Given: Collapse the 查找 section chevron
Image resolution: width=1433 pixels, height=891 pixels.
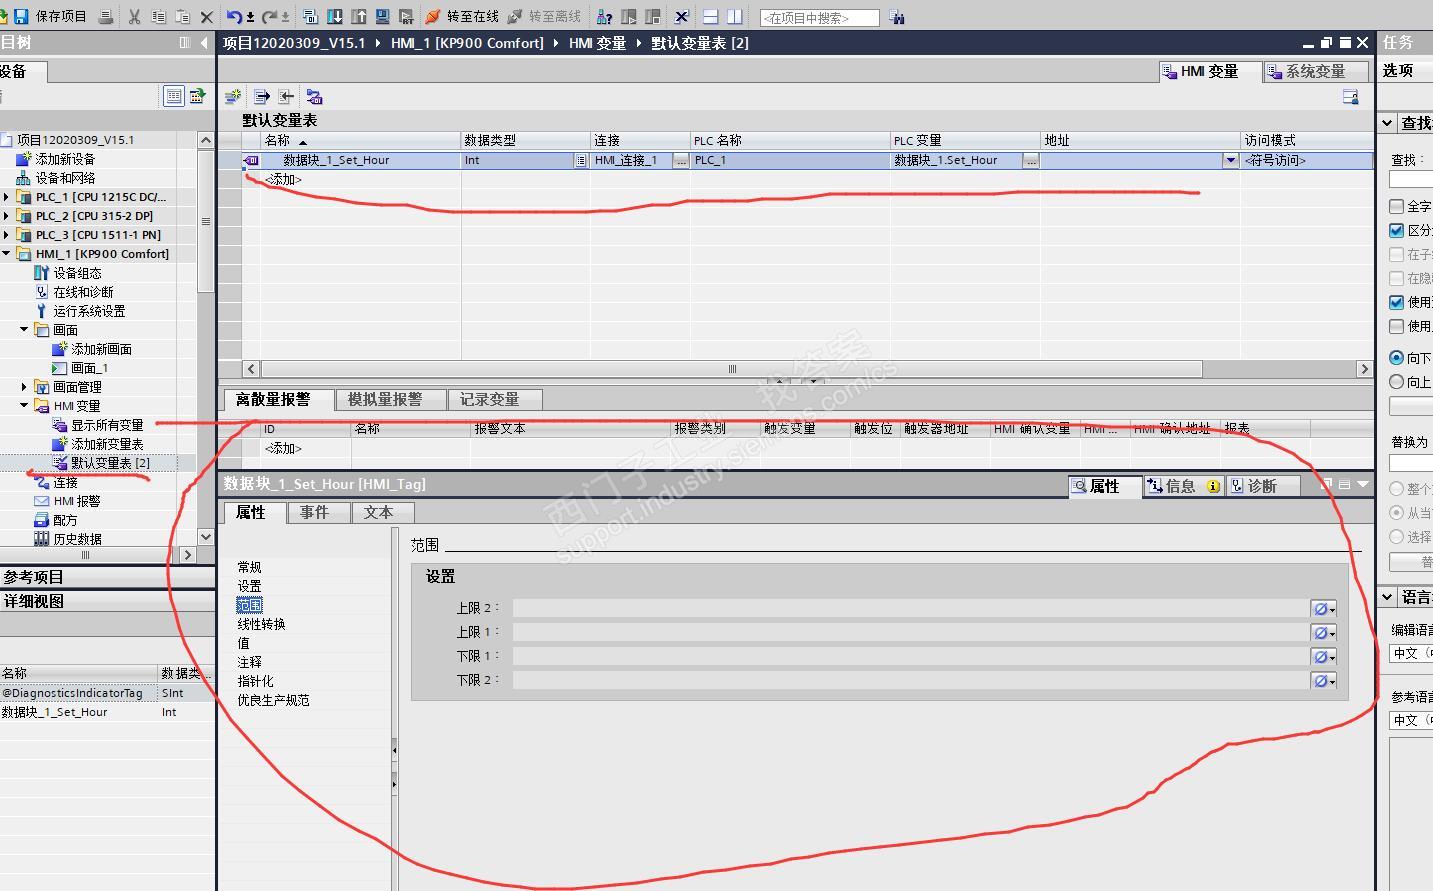Looking at the screenshot, I should [1387, 123].
